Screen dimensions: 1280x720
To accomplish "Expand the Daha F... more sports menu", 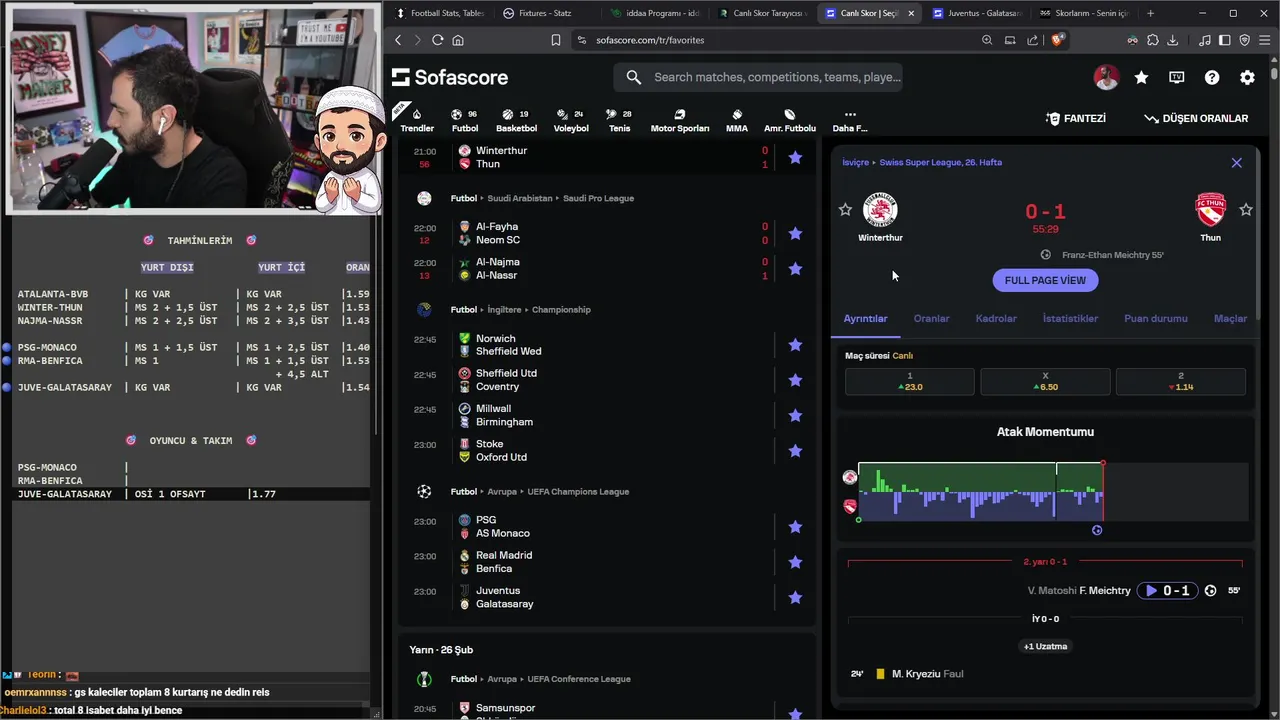I will (850, 120).
